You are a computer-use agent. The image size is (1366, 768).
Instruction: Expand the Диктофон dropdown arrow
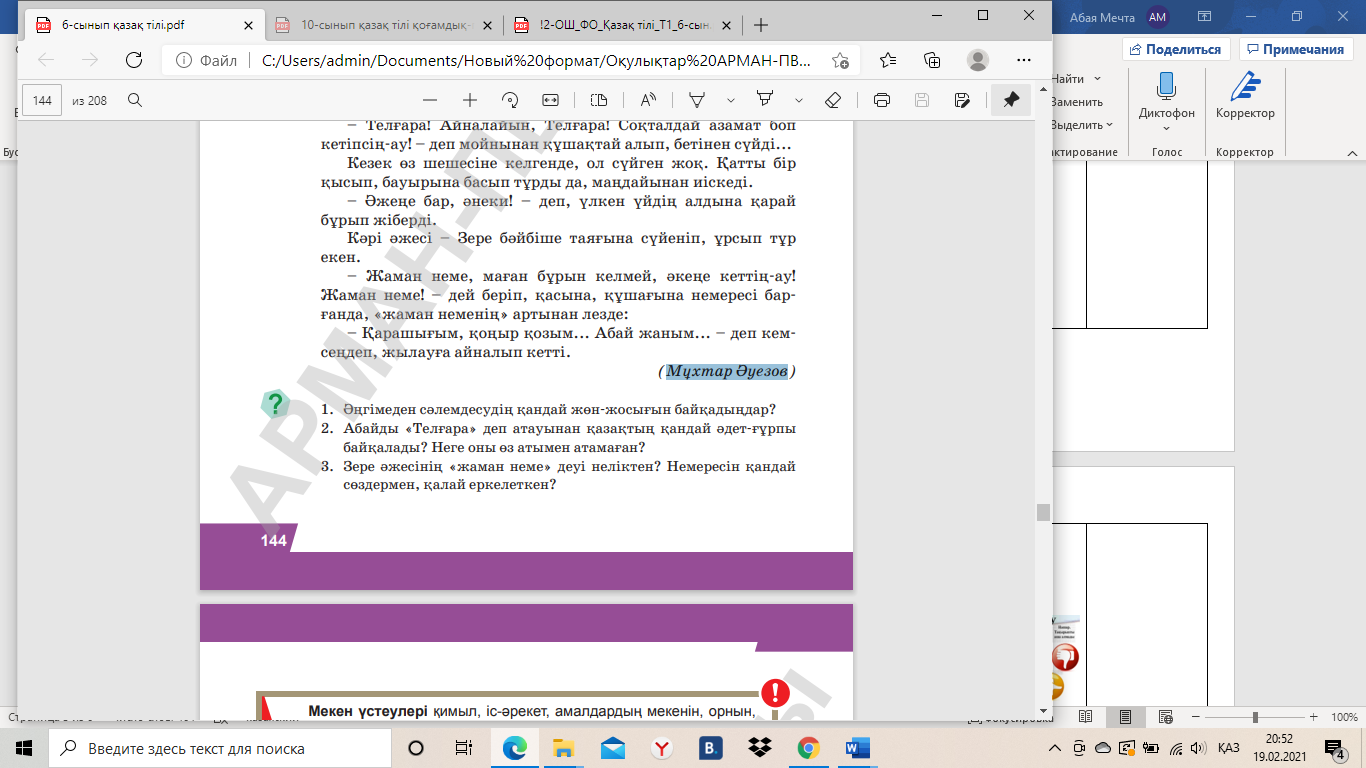(x=1166, y=128)
